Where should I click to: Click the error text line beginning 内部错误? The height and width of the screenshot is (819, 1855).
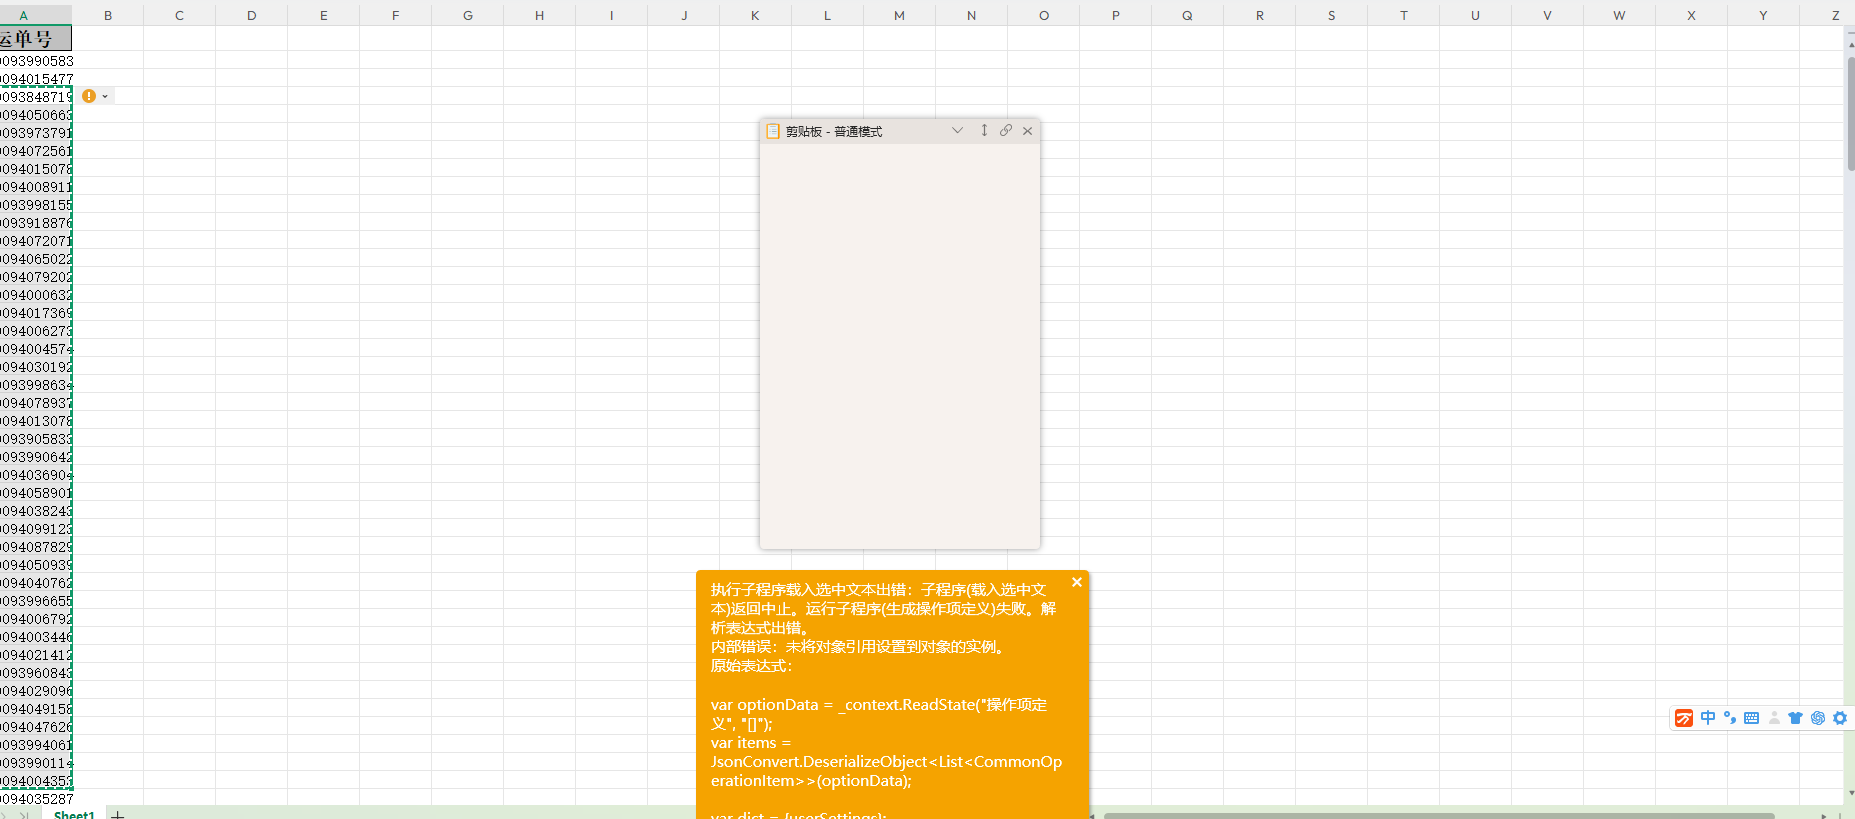[x=859, y=647]
